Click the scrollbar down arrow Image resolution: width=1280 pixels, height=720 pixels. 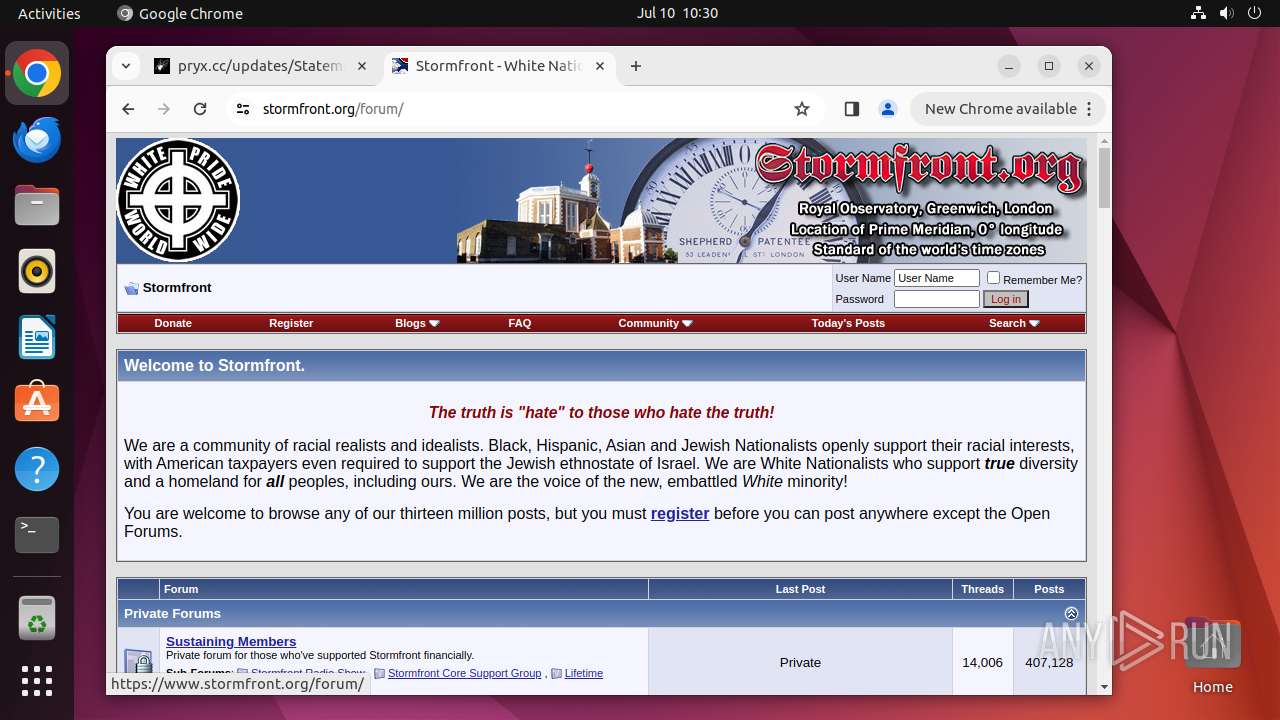click(1104, 687)
